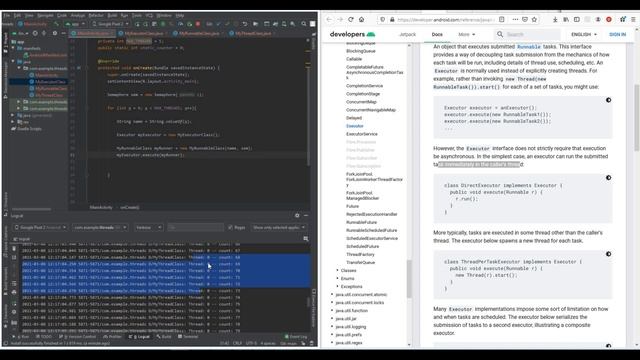Open the com.example.threads process dropdown
The height and width of the screenshot is (360, 640).
100,227
